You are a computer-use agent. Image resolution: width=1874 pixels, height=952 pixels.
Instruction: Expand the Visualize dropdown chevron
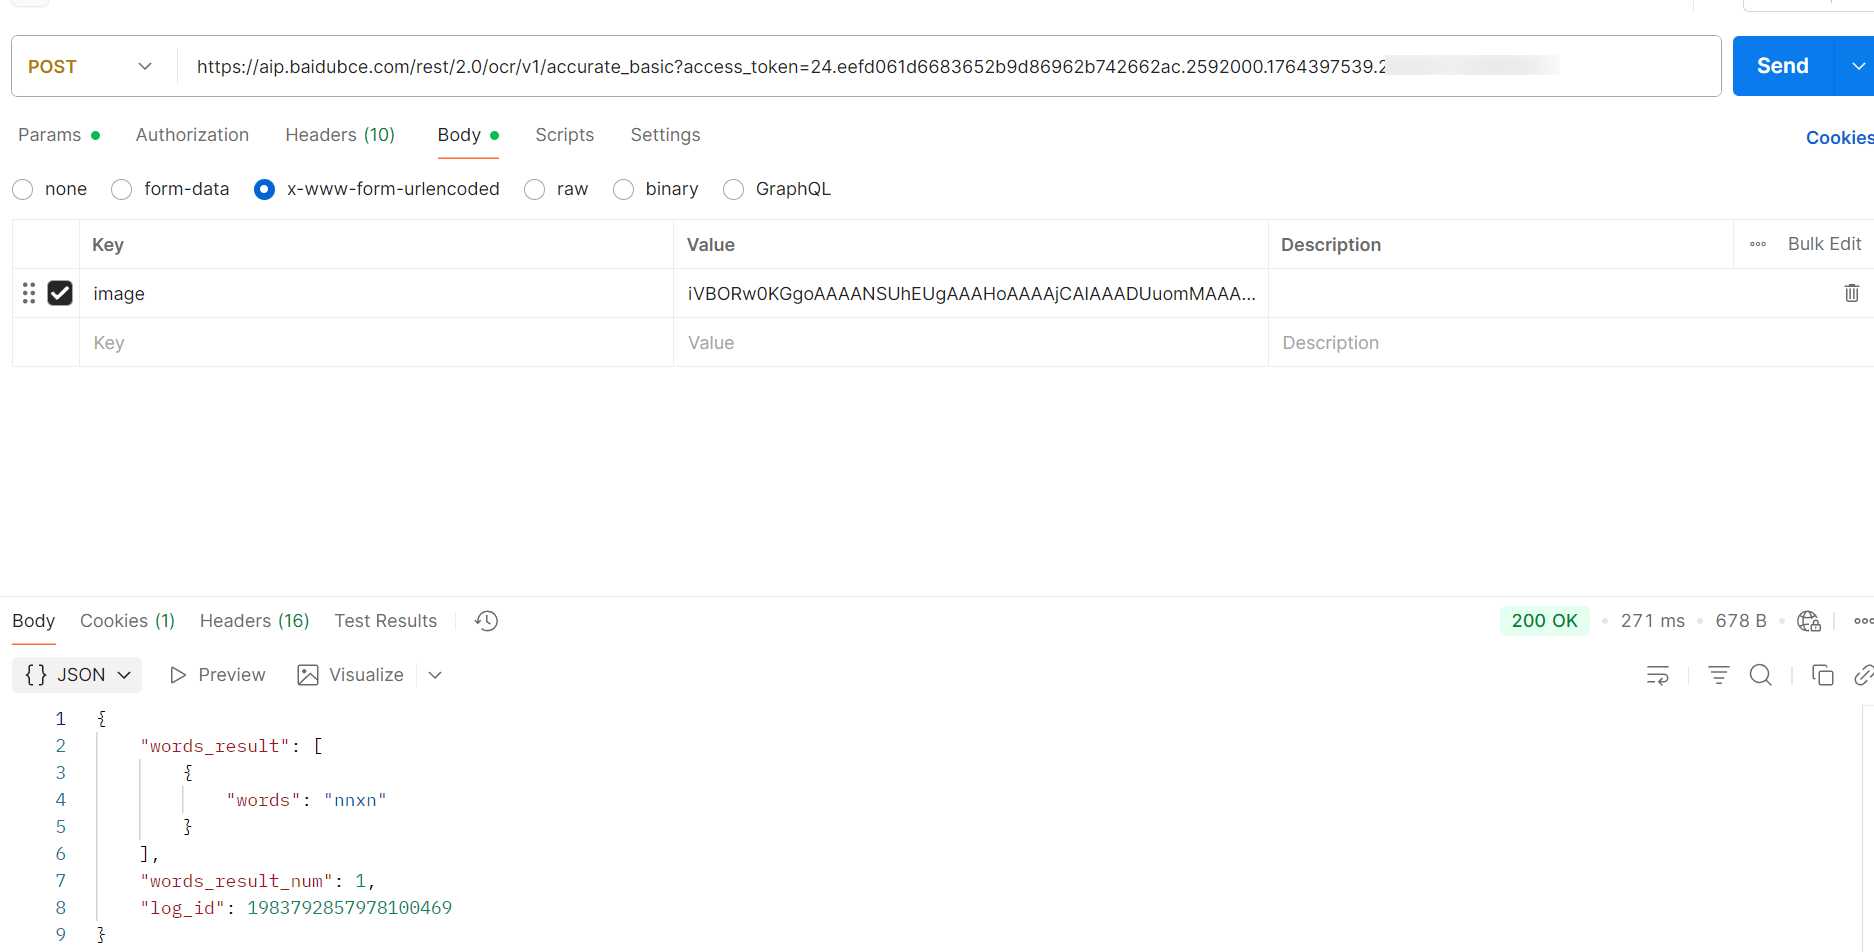(435, 675)
